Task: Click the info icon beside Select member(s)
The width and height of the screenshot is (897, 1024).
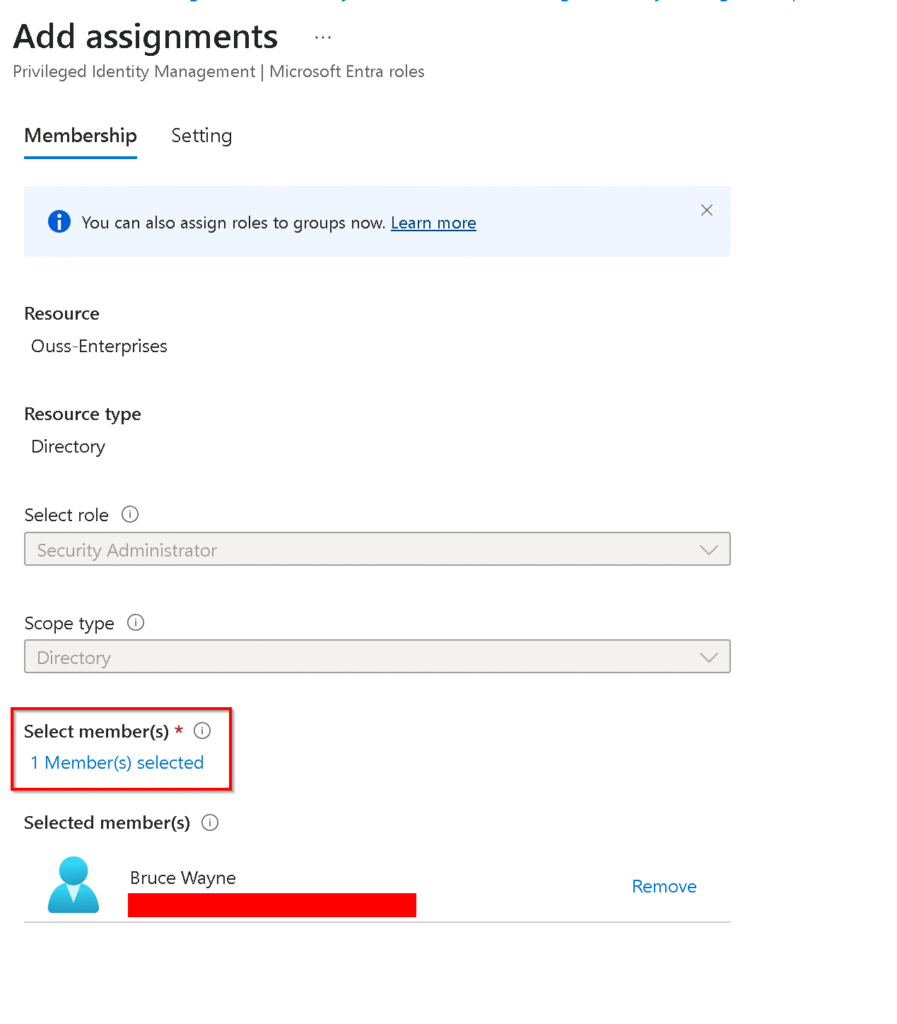Action: click(x=202, y=731)
